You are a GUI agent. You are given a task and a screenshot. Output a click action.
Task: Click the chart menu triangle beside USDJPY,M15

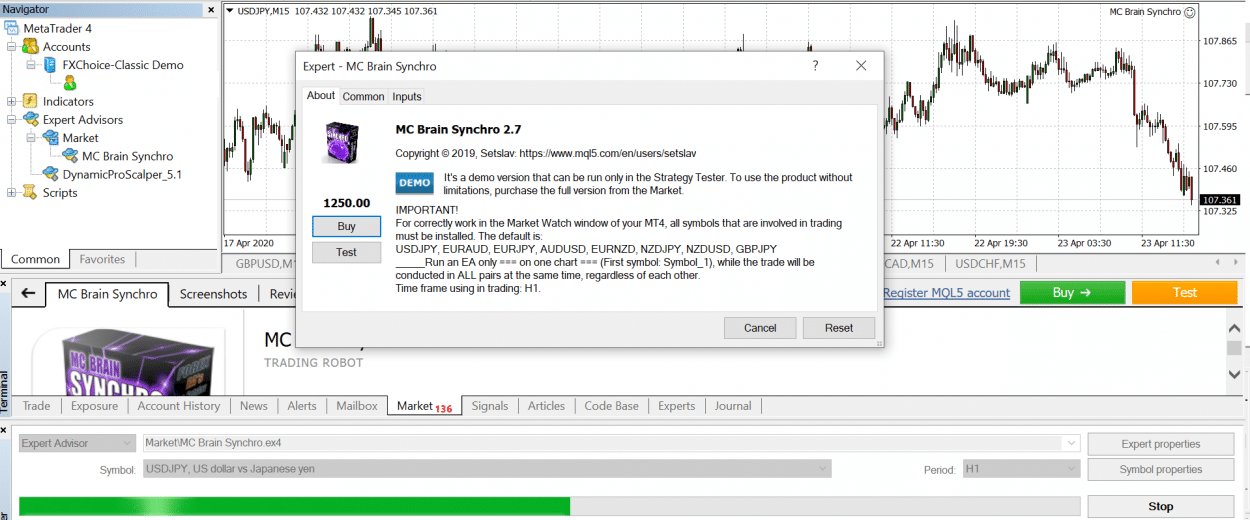click(230, 12)
